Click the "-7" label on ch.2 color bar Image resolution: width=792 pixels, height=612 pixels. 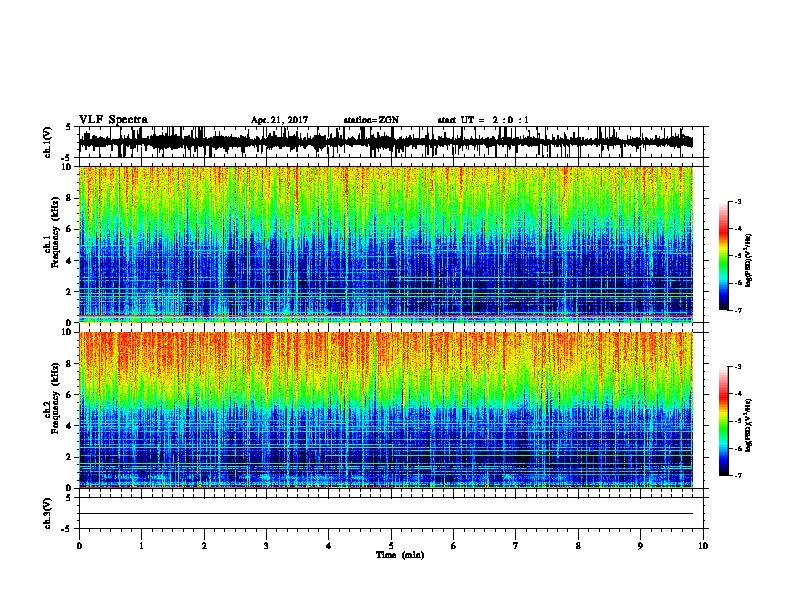(x=737, y=476)
